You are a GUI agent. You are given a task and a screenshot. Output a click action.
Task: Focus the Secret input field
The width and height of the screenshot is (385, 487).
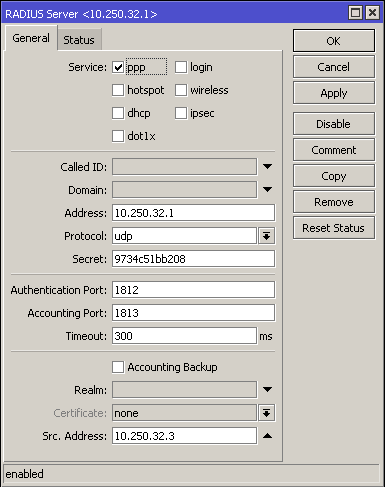click(x=193, y=259)
